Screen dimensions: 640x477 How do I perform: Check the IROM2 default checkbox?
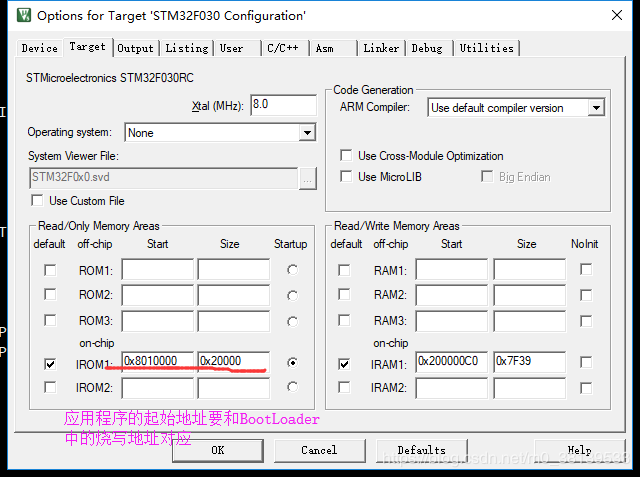pos(50,387)
